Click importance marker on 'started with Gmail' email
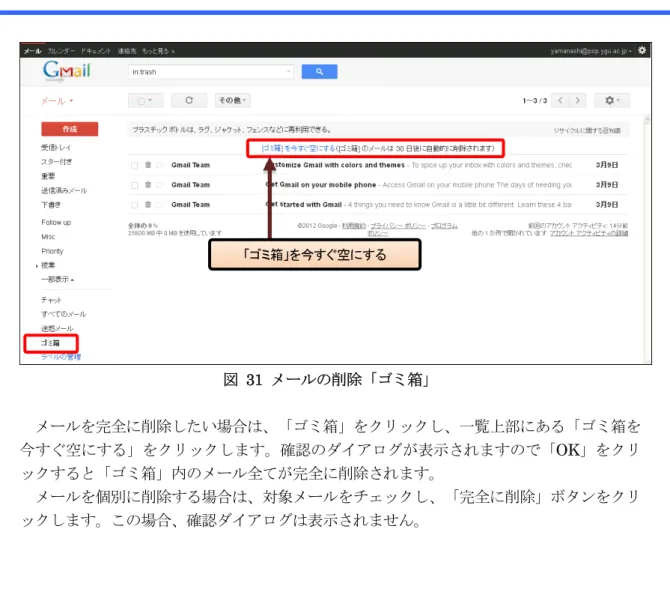The width and height of the screenshot is (670, 589). point(160,204)
